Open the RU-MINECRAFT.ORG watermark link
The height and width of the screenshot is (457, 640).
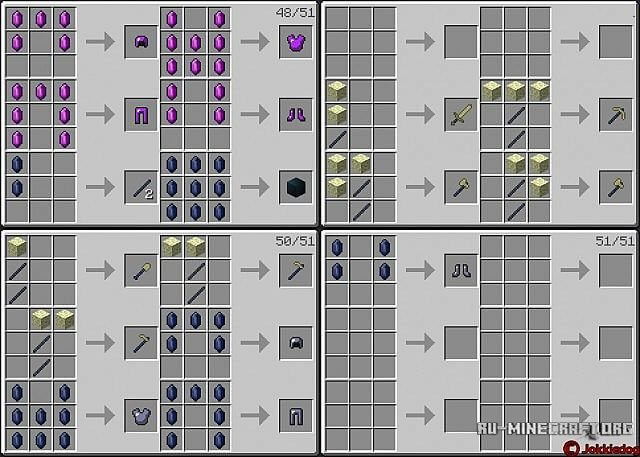(x=555, y=428)
